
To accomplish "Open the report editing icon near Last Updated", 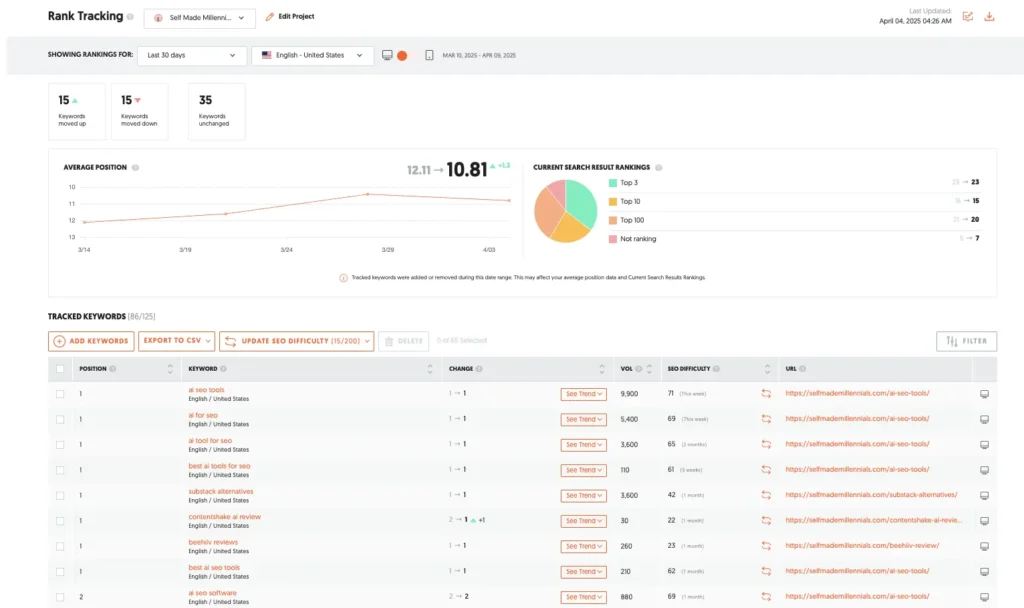I will click(x=967, y=17).
